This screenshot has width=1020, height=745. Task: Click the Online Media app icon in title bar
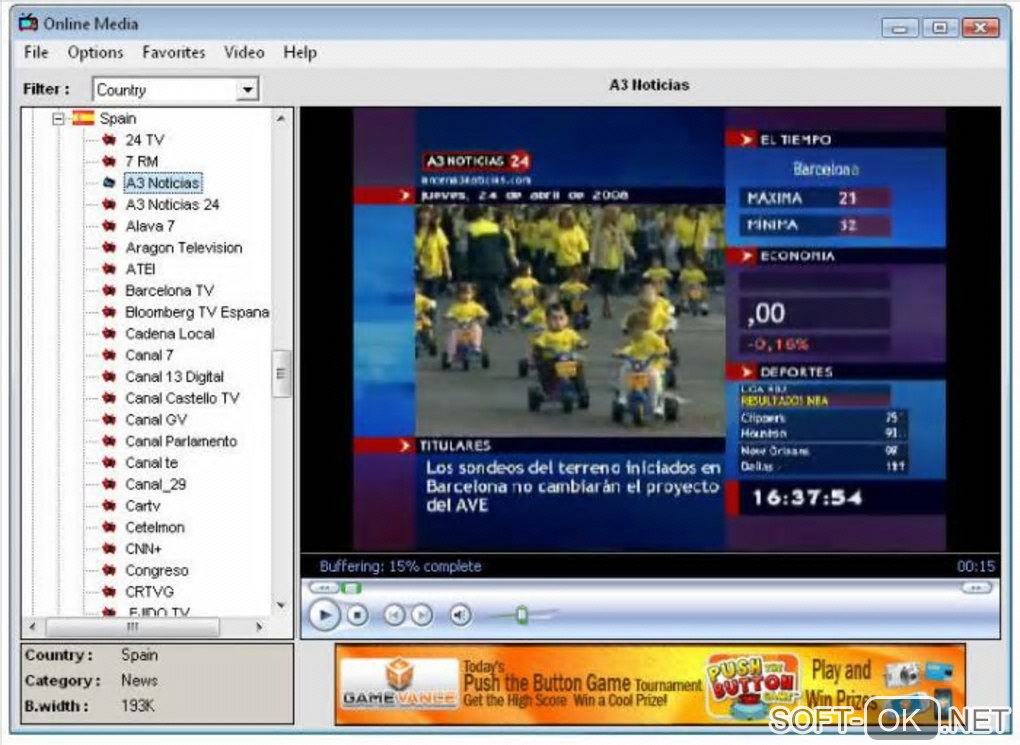(x=28, y=23)
